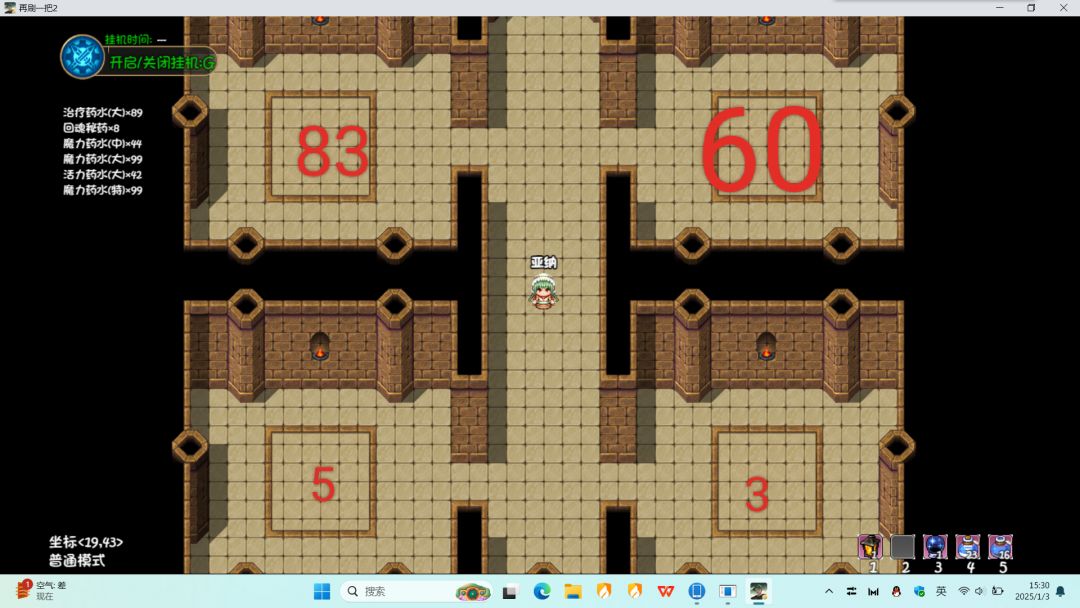
Task: Select quick slot 1 lantern item
Action: pos(870,547)
